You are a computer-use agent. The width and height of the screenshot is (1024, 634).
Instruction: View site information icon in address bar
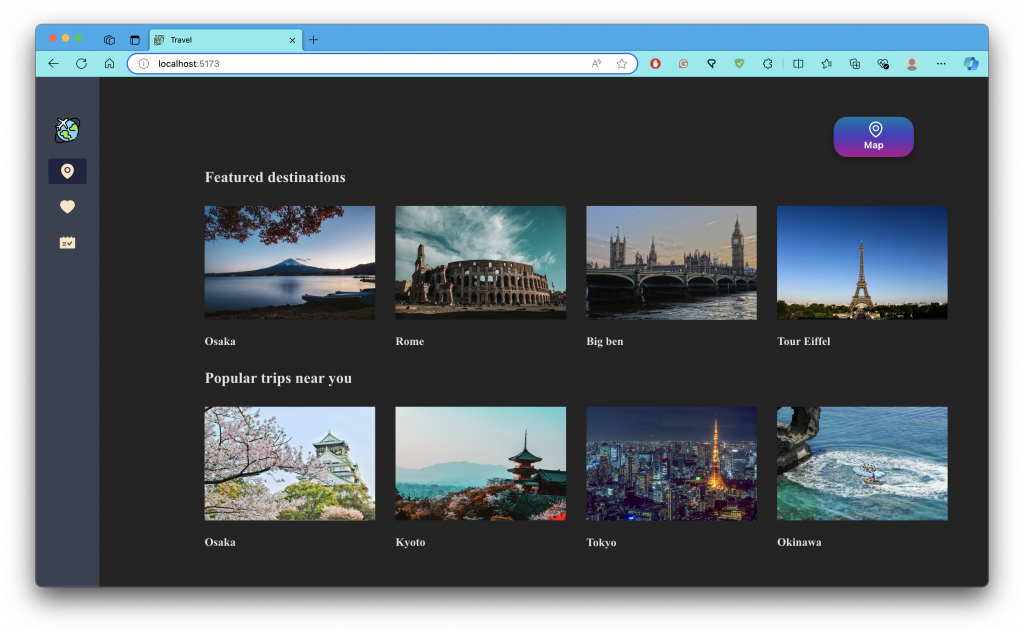[144, 63]
